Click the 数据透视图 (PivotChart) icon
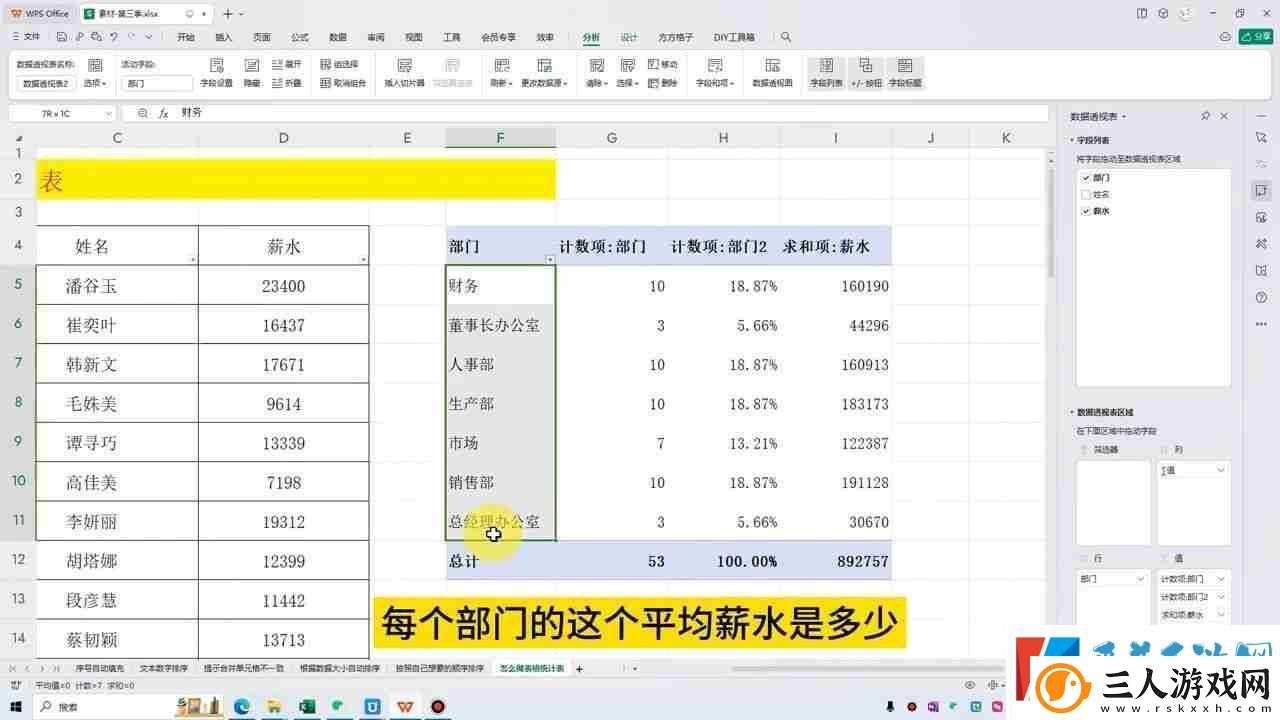1280x720 pixels. click(772, 66)
